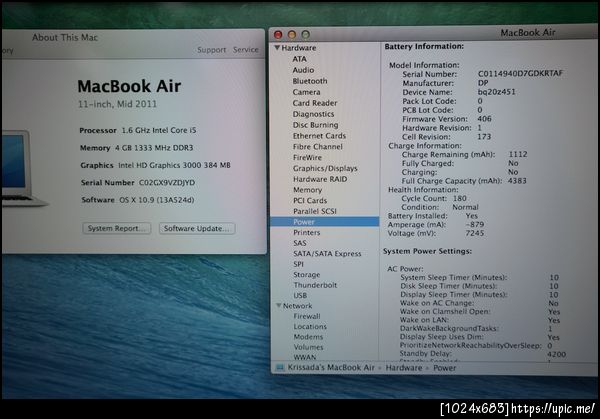Open Graphics/Displays information
The width and height of the screenshot is (600, 419).
coord(325,168)
